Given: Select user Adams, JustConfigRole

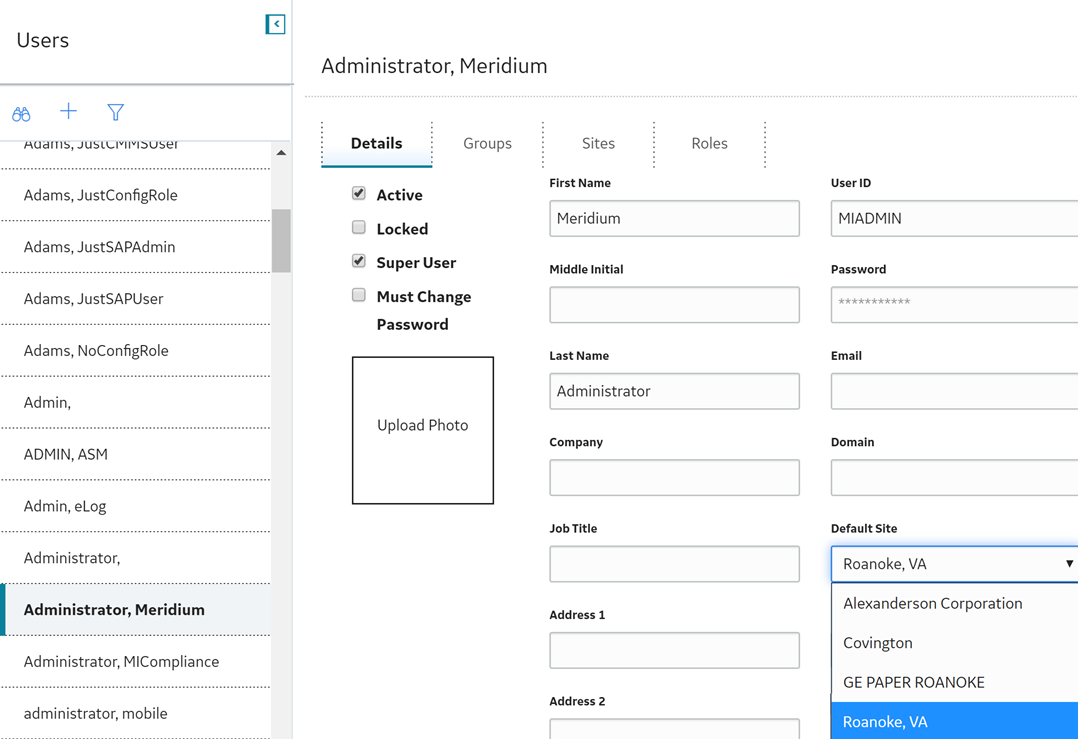Looking at the screenshot, I should pos(135,195).
